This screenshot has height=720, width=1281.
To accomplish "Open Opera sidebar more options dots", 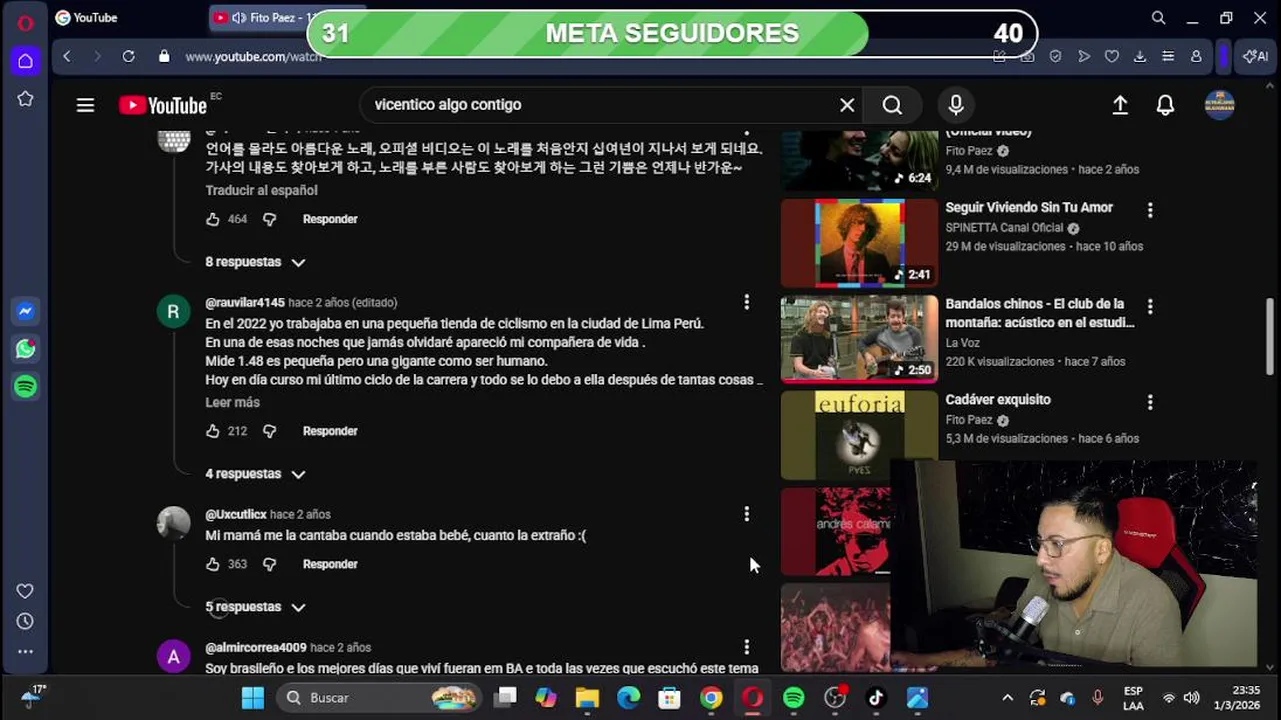I will [25, 651].
